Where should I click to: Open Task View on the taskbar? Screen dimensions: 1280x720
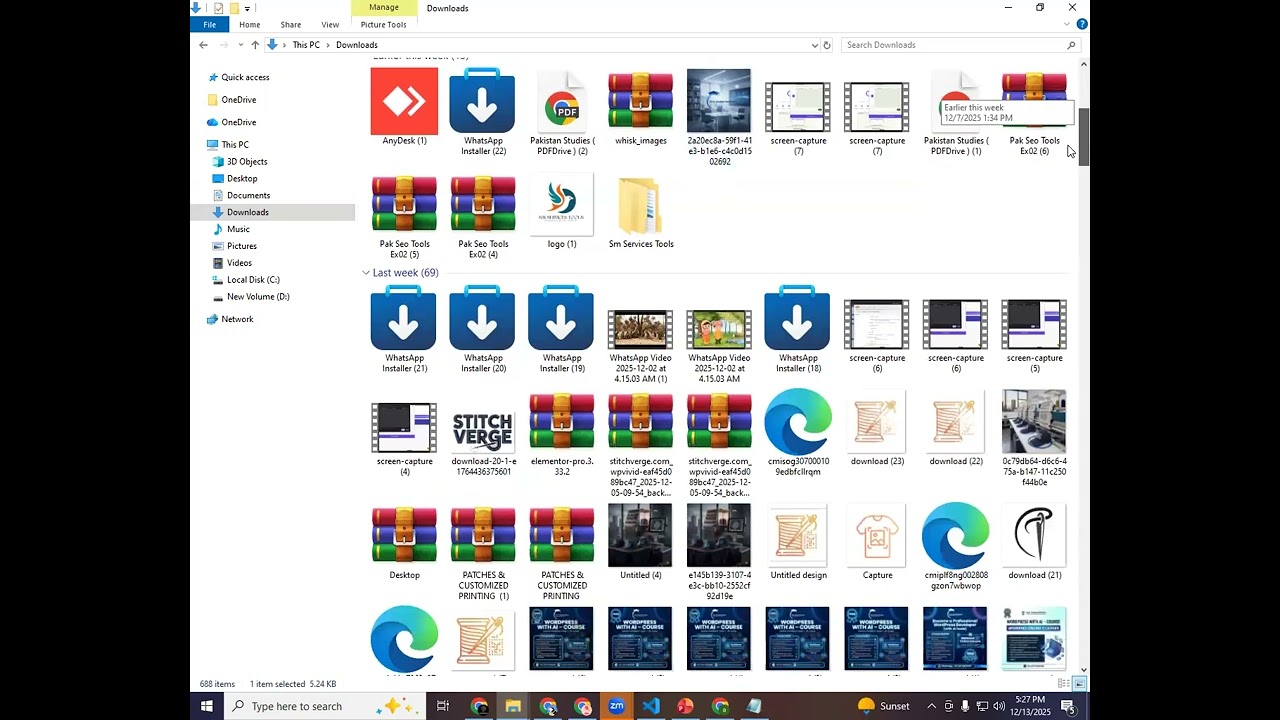(443, 706)
